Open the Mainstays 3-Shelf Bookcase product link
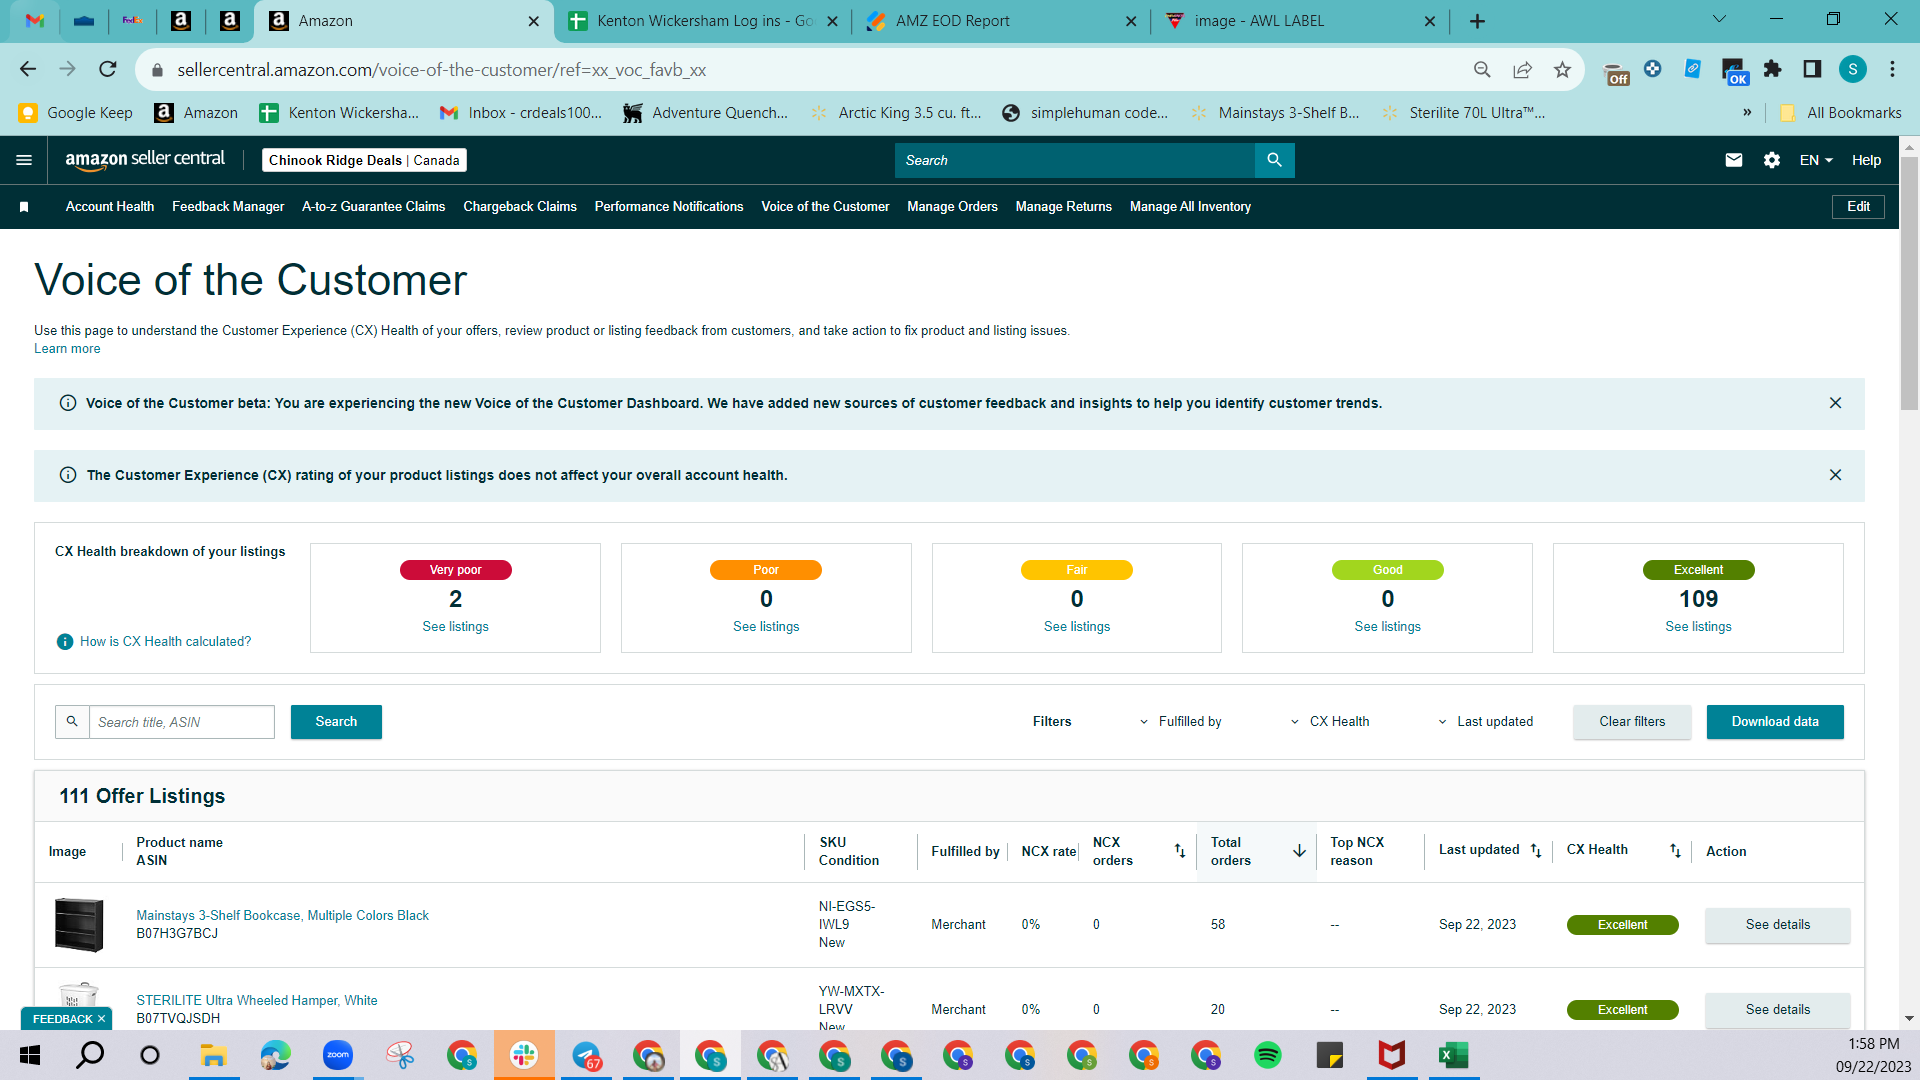 [282, 916]
